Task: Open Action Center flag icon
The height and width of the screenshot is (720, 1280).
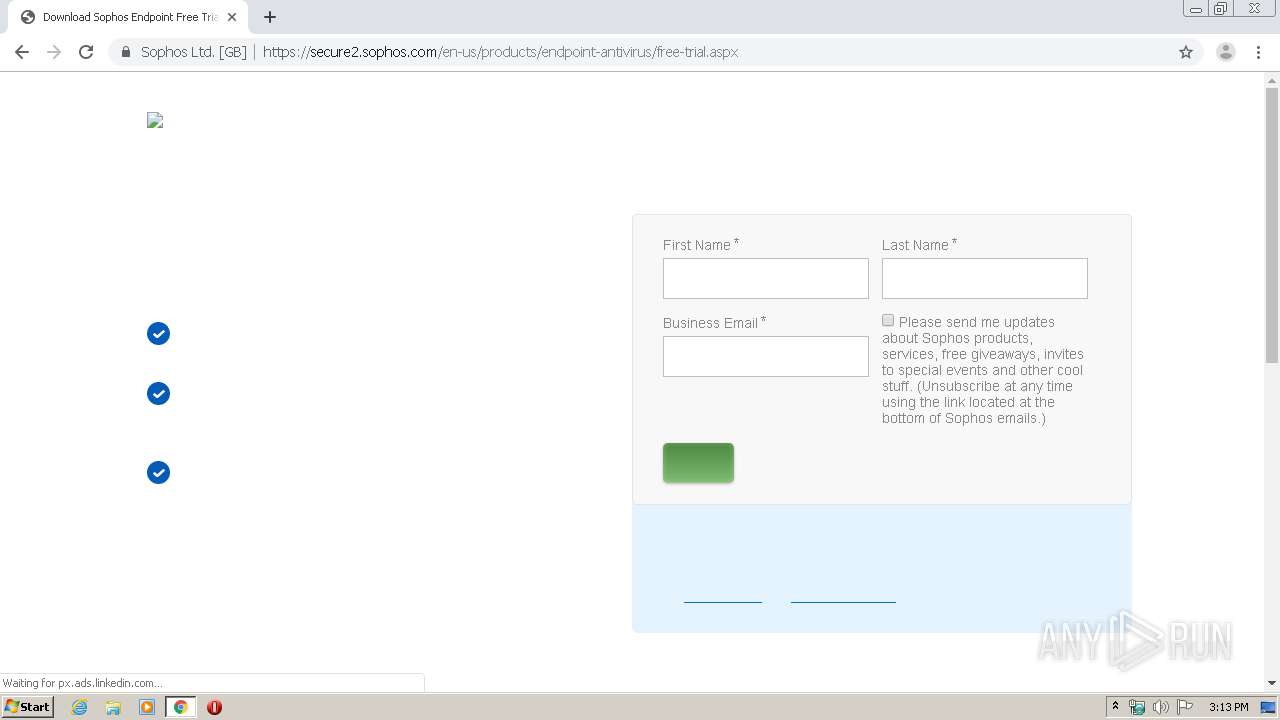Action: click(x=1185, y=707)
